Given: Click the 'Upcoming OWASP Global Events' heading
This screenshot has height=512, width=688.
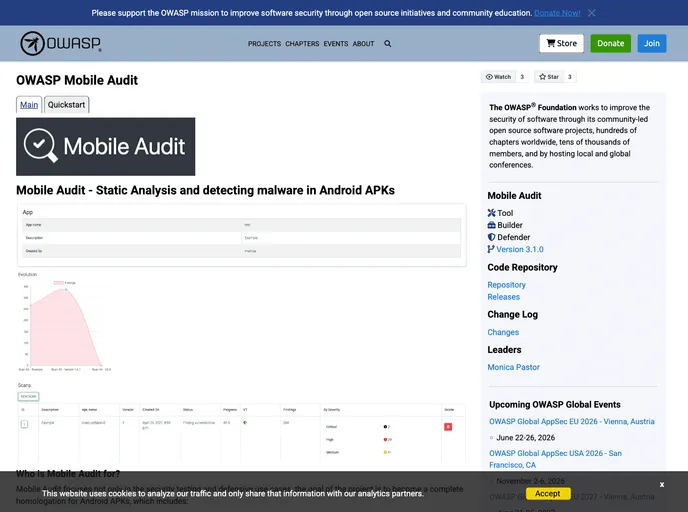Looking at the screenshot, I should point(555,405).
